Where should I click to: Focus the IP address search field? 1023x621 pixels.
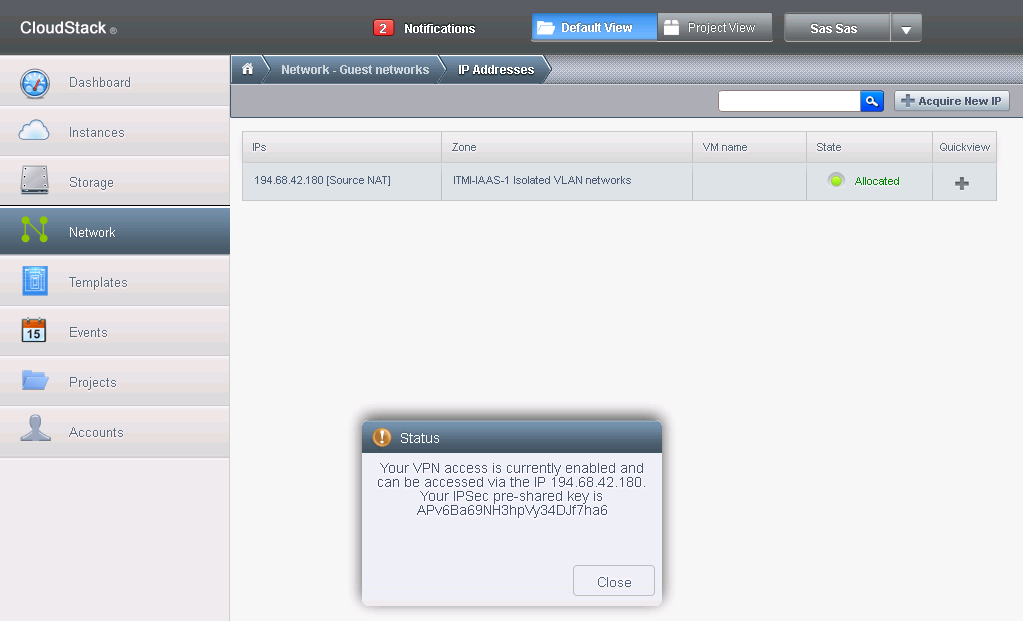tap(789, 101)
